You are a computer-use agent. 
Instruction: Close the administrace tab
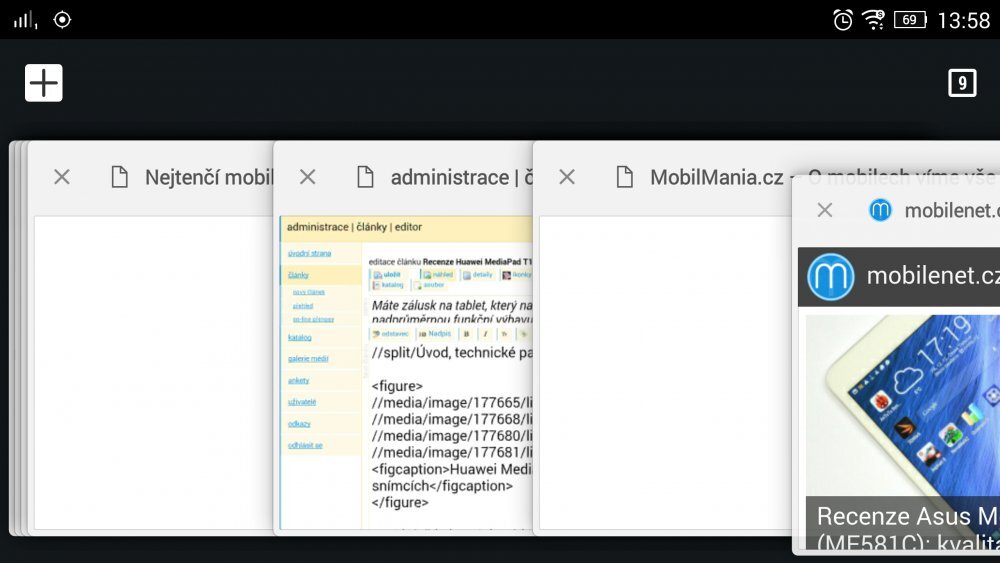point(308,177)
